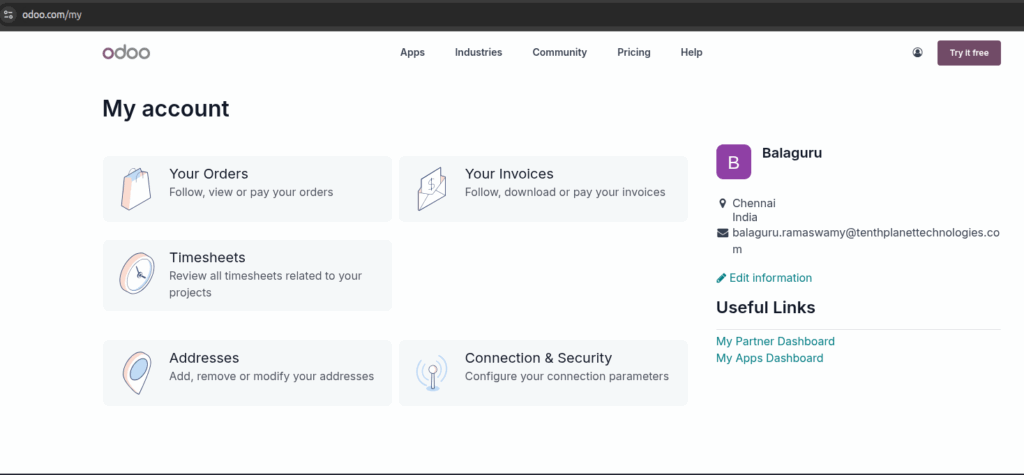The height and width of the screenshot is (475, 1024).
Task: Click the balaguru.ramaswamy email address text
Action: pos(866,240)
